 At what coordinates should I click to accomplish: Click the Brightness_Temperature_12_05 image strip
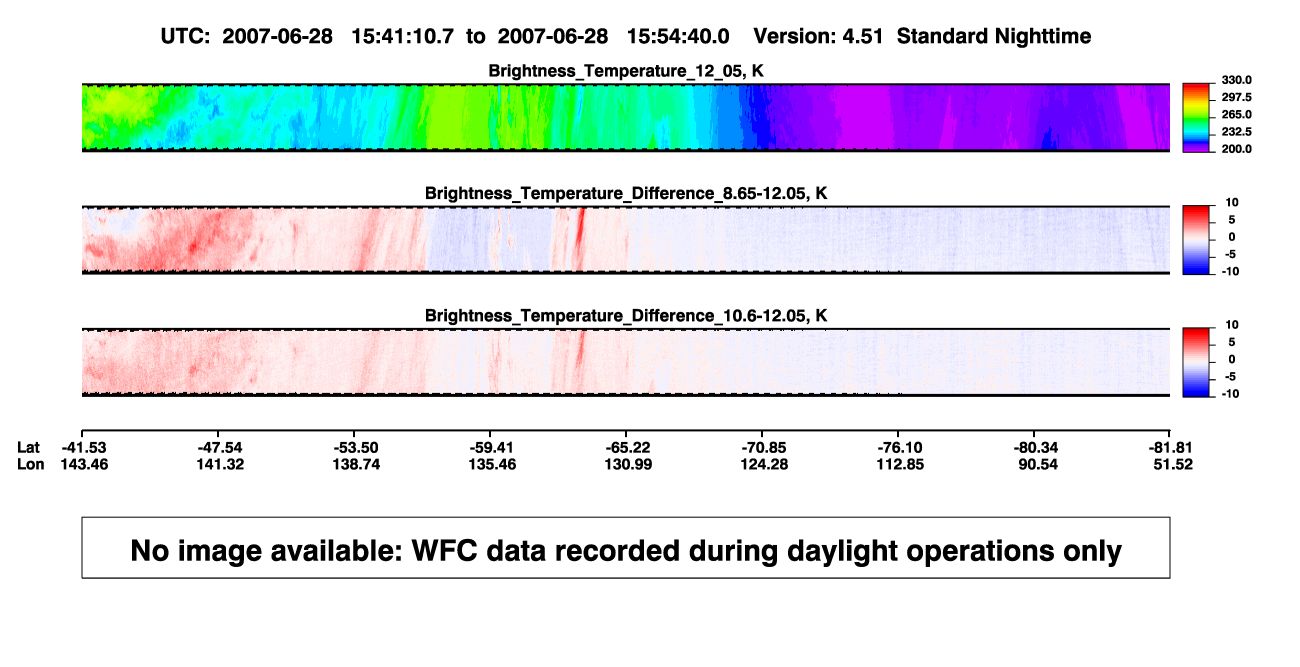coord(626,118)
